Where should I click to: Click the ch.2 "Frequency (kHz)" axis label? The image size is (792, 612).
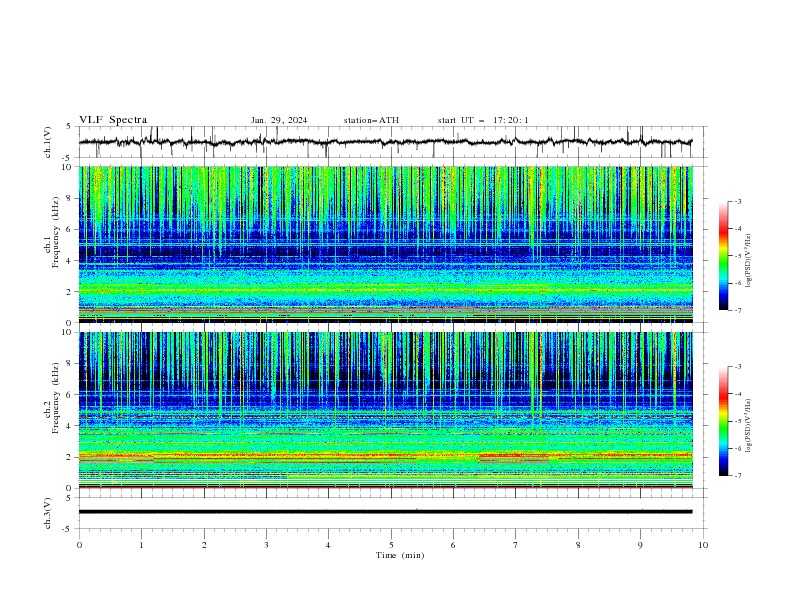56,398
